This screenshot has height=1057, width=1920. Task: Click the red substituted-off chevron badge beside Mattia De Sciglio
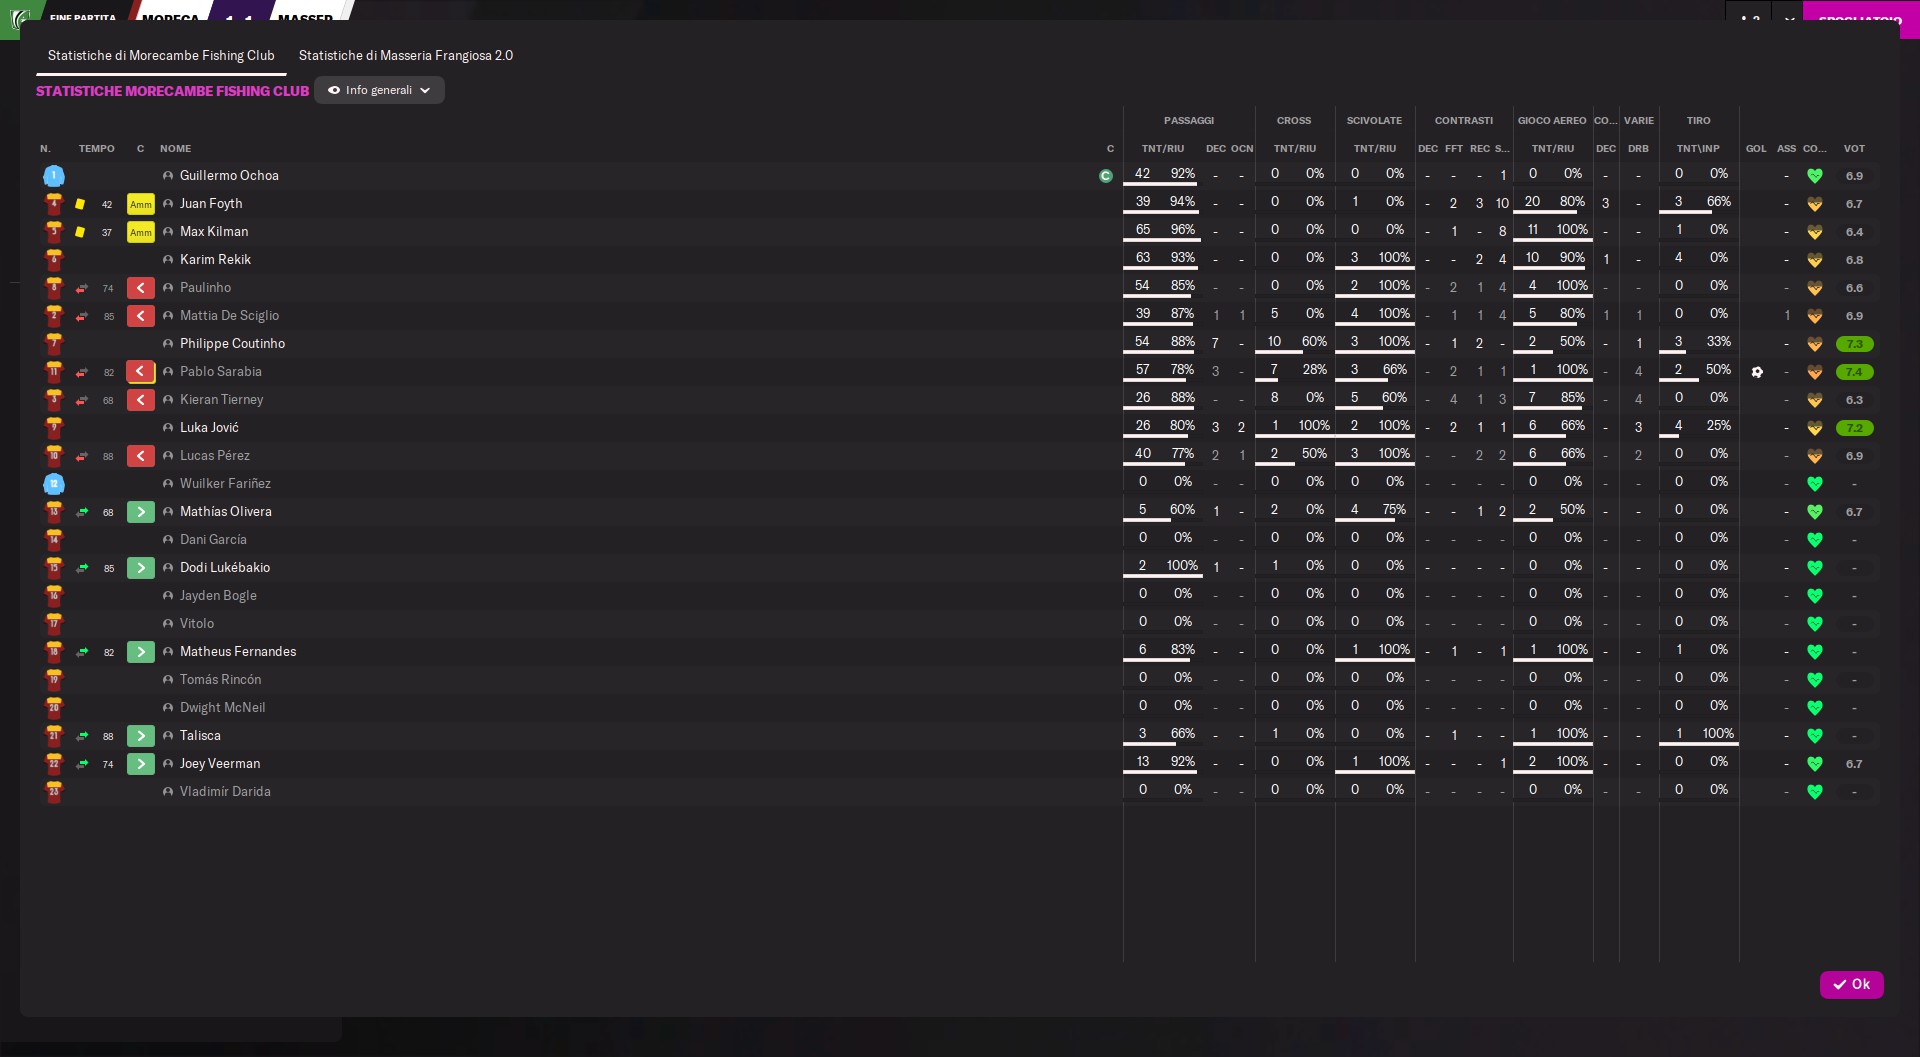pyautogui.click(x=141, y=316)
